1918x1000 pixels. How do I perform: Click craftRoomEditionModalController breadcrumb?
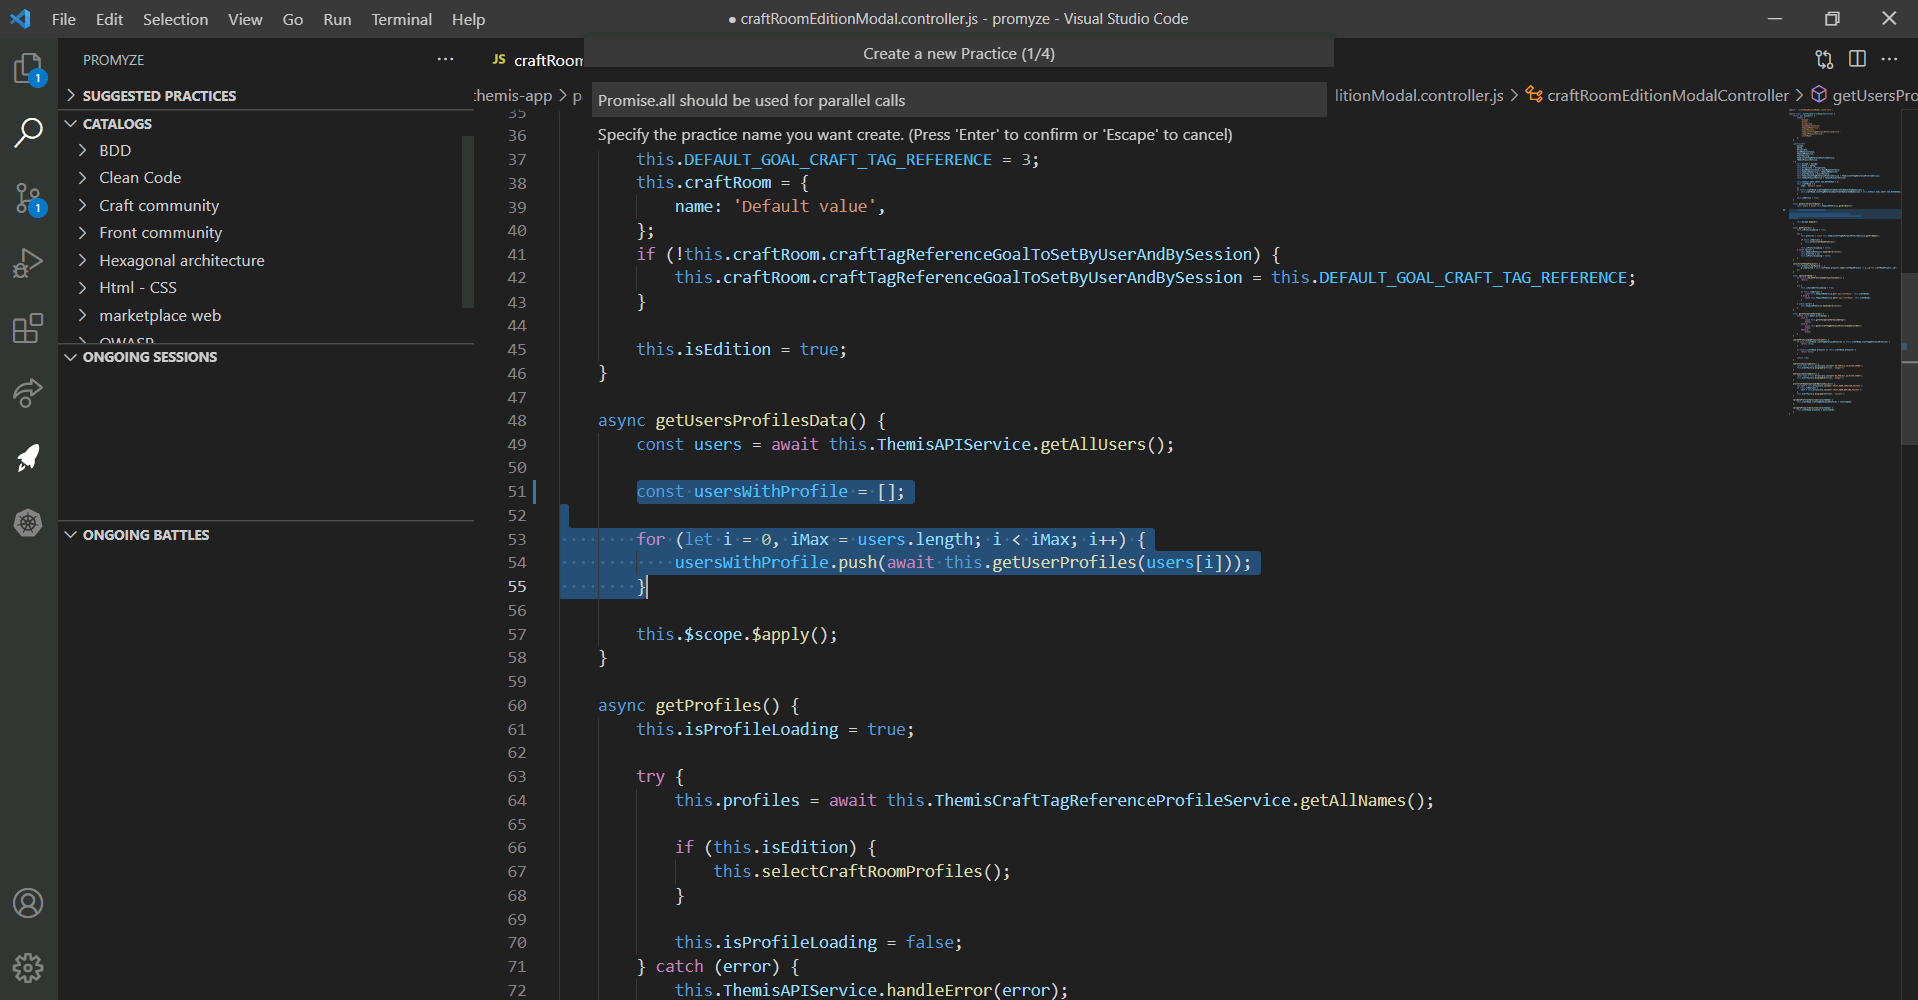[x=1667, y=95]
